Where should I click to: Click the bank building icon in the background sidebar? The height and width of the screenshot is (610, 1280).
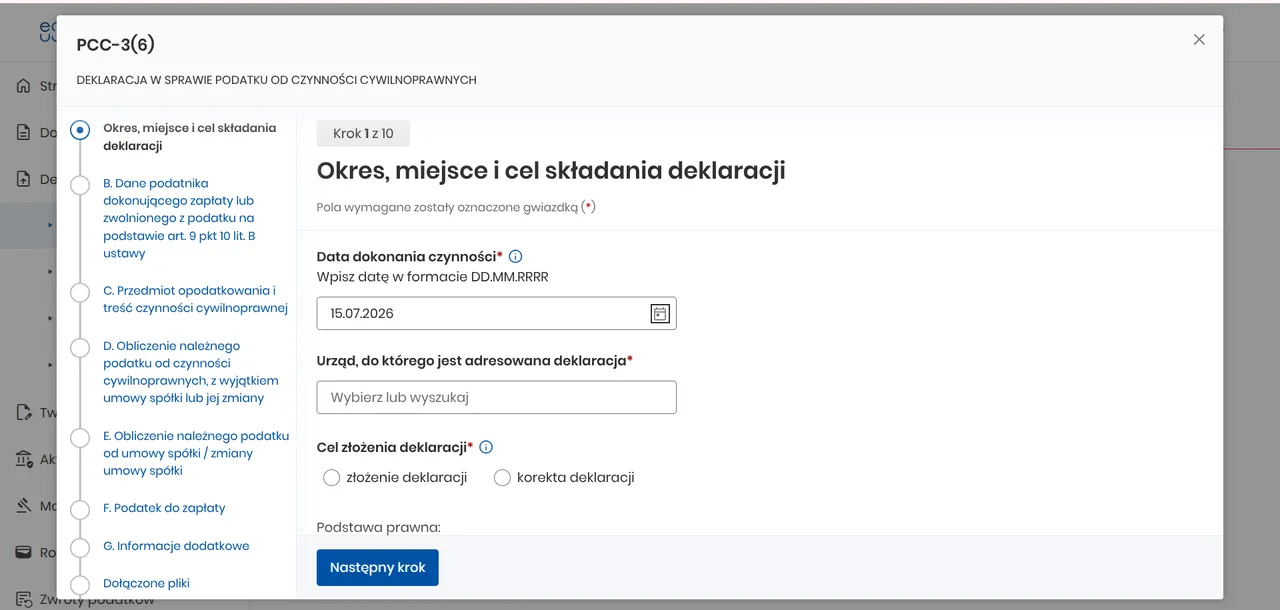pyautogui.click(x=23, y=459)
